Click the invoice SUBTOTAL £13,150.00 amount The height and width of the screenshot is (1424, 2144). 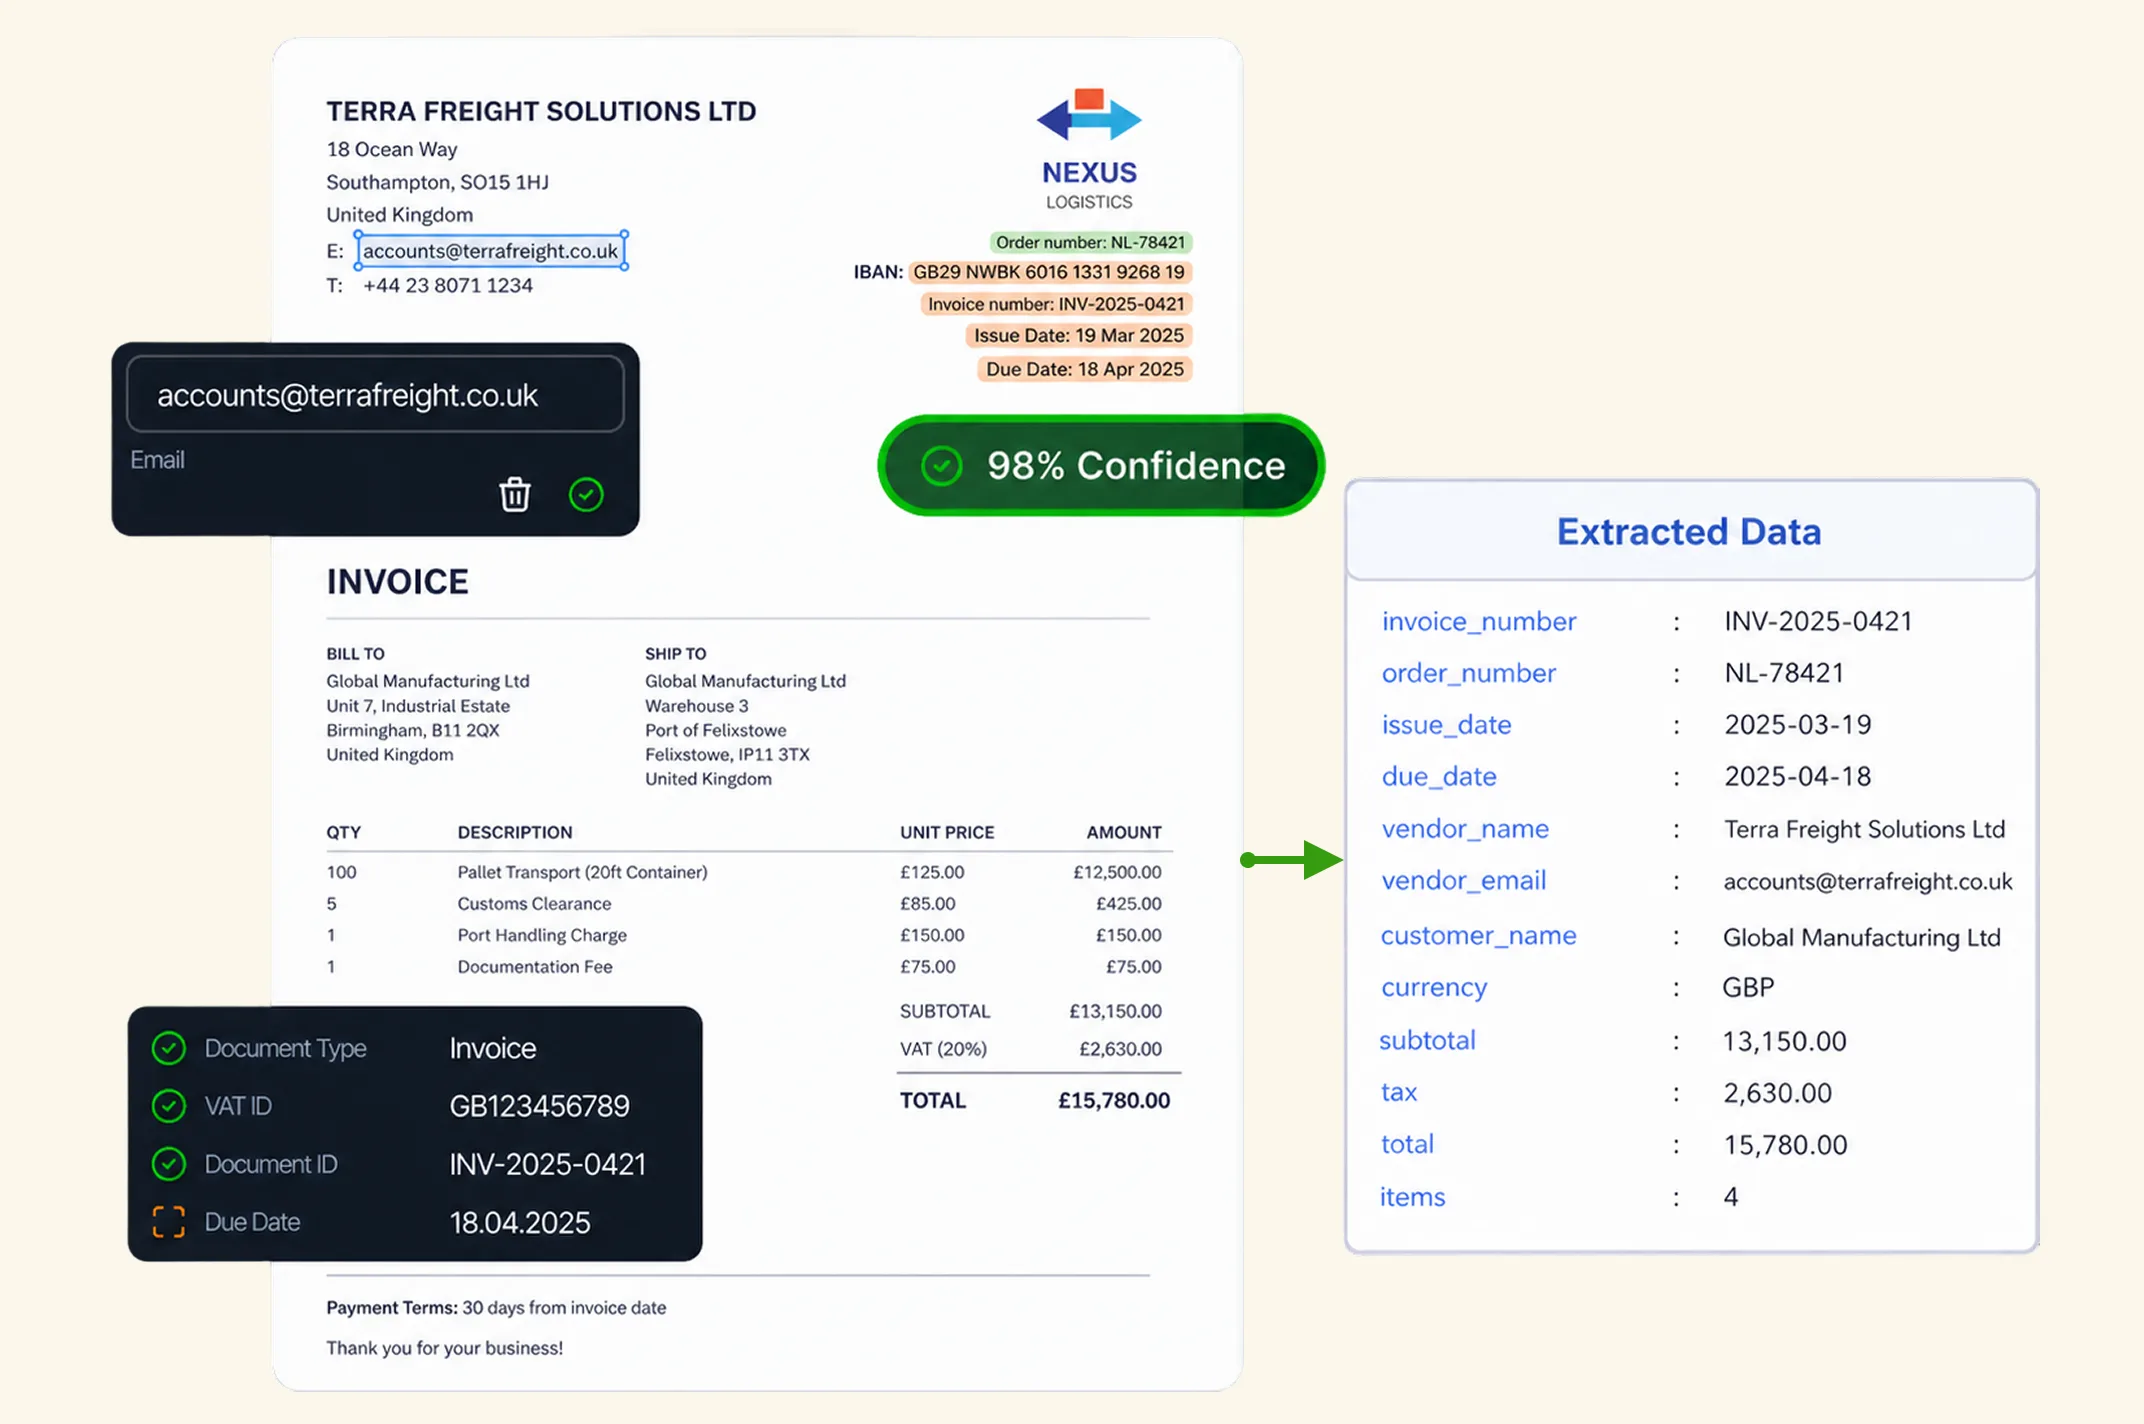1115,1011
